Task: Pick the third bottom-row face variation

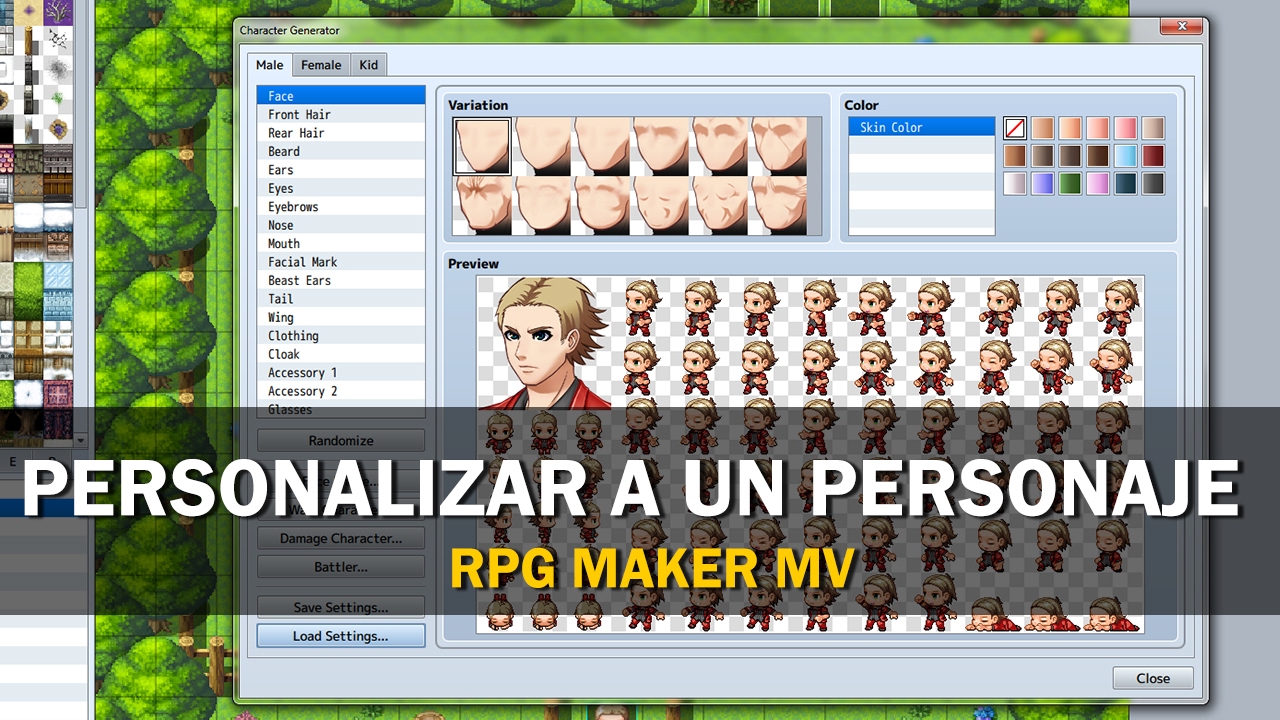Action: pyautogui.click(x=600, y=205)
